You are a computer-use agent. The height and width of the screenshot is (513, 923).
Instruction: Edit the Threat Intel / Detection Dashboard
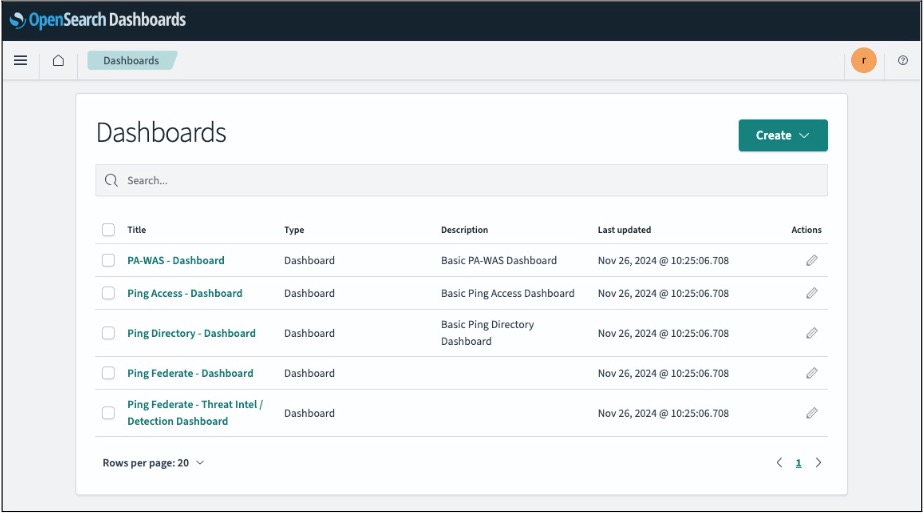click(x=811, y=413)
